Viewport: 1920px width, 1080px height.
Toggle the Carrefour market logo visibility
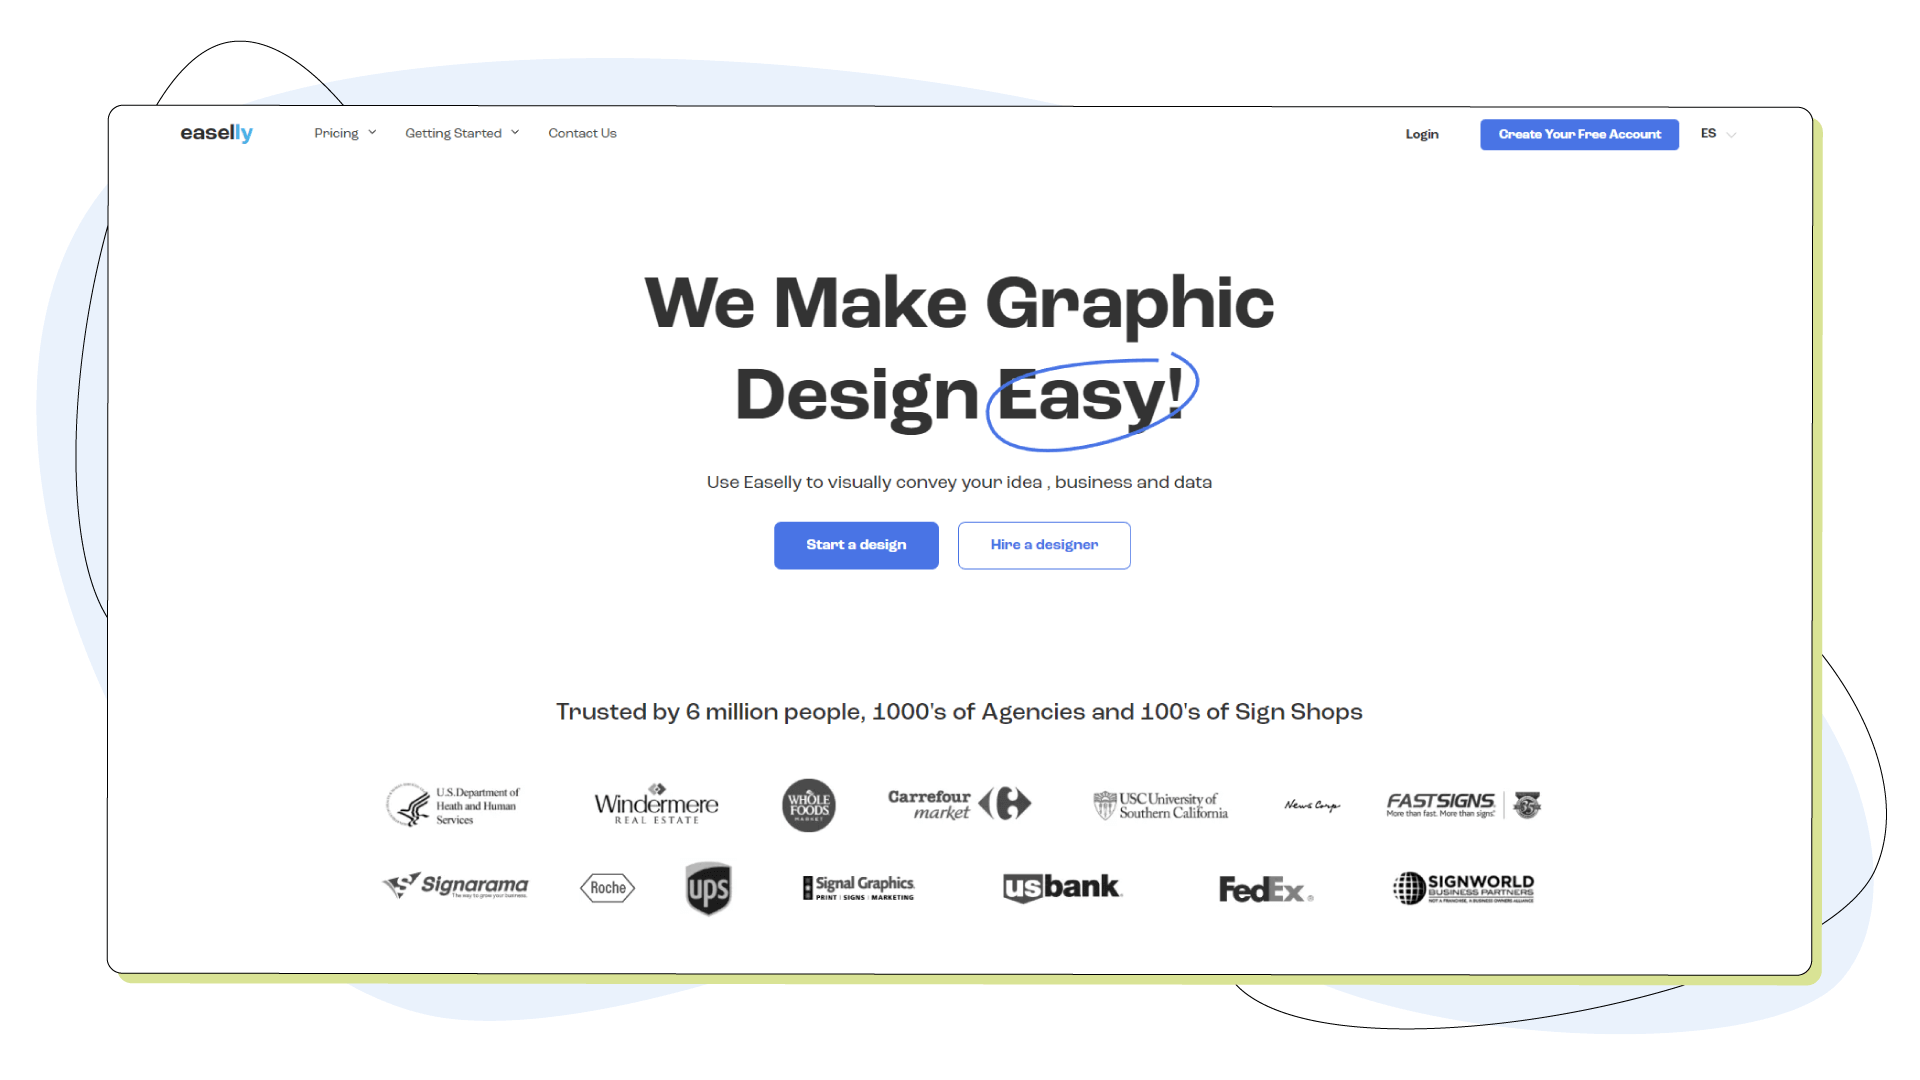[x=959, y=804]
